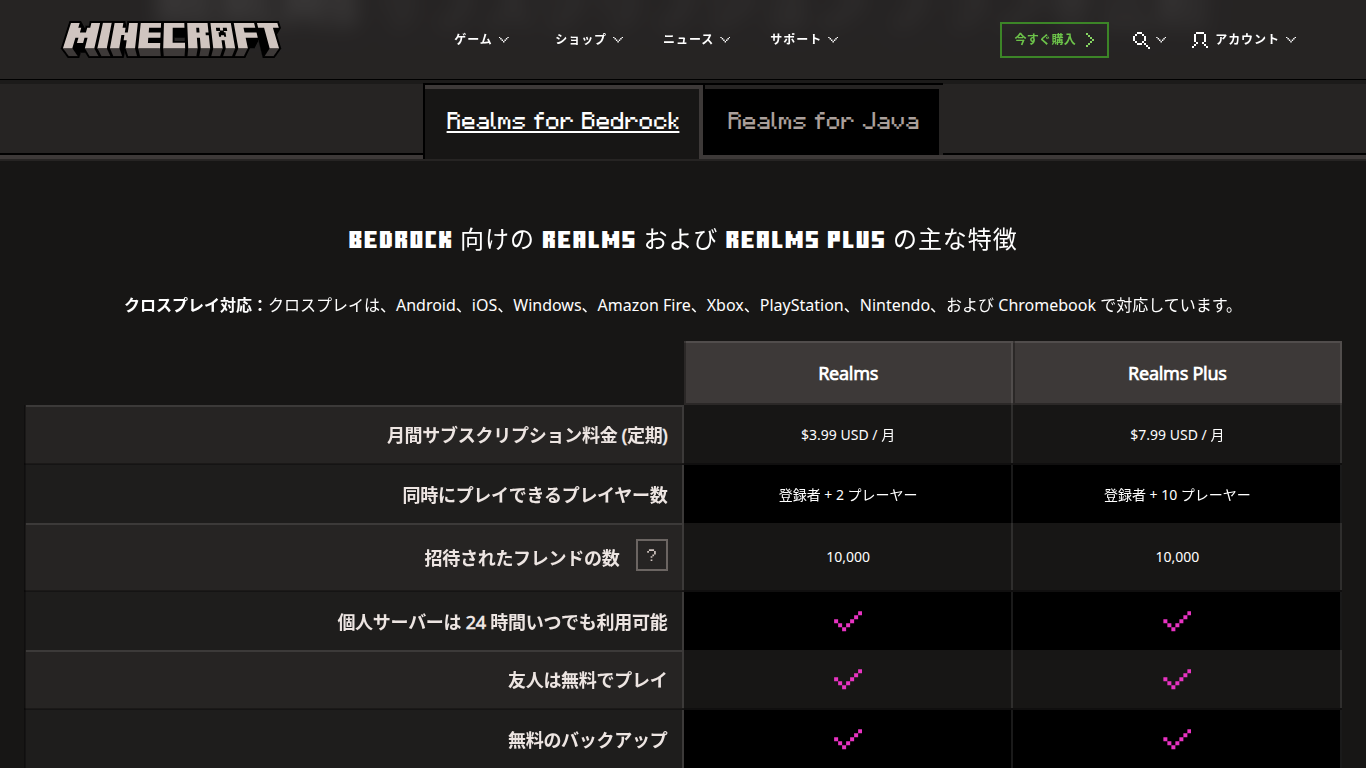Screen dimensions: 1366x768
Task: Switch to Realms for Java tab
Action: point(822,122)
